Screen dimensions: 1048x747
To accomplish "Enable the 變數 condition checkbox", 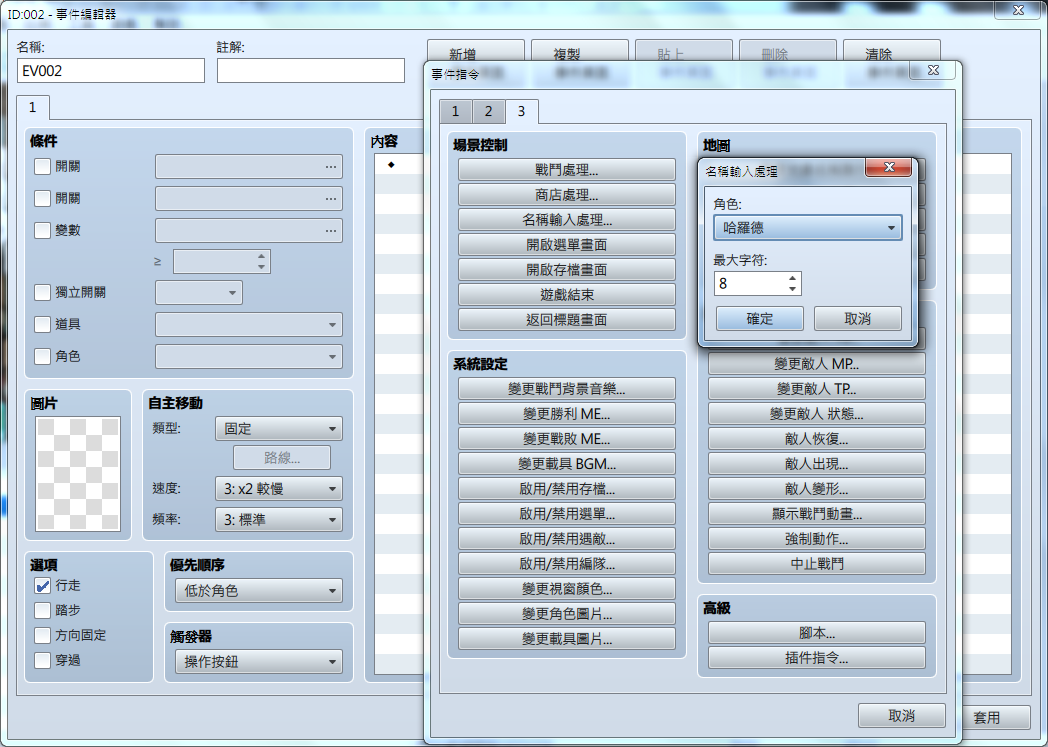I will click(x=42, y=231).
